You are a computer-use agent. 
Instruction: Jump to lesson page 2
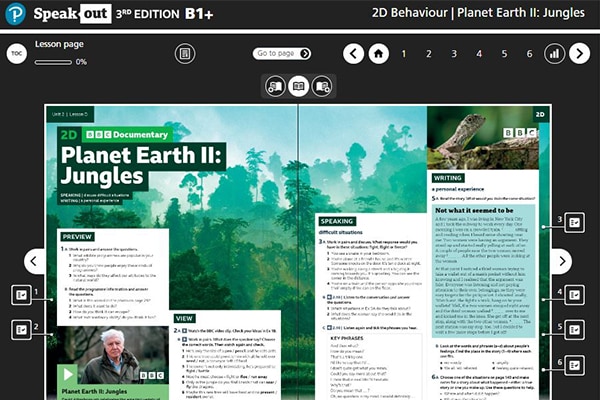tap(429, 54)
